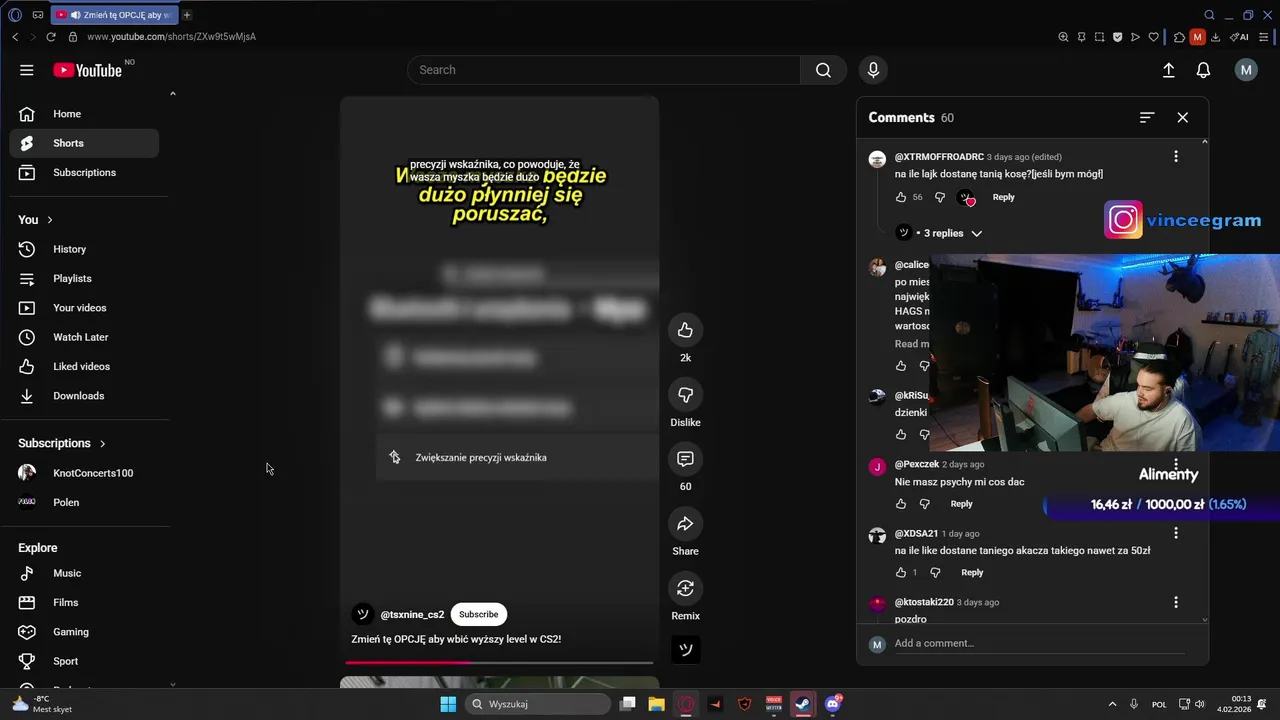Open YouTube notifications bell

coord(1203,70)
